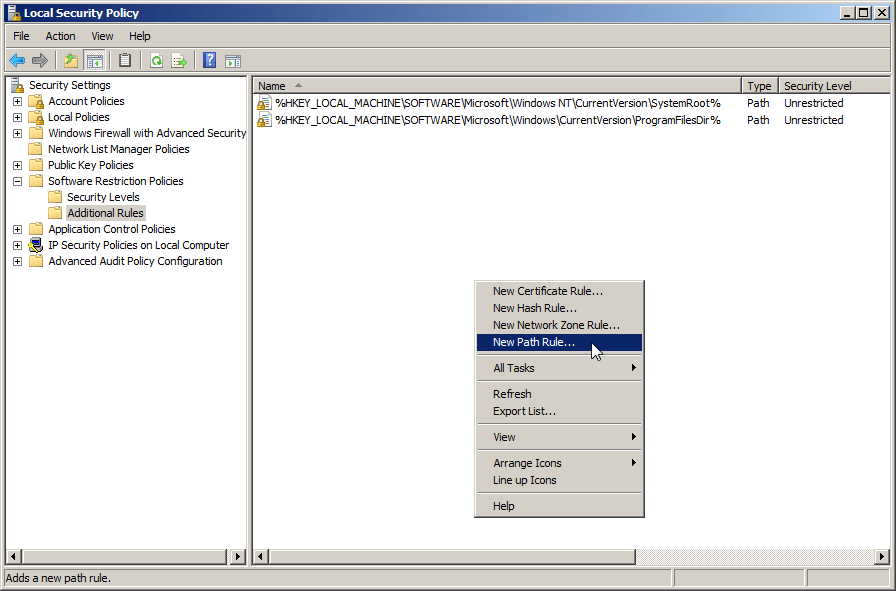Click the Local Security Policy title bar icon
The width and height of the screenshot is (896, 591).
tap(14, 13)
